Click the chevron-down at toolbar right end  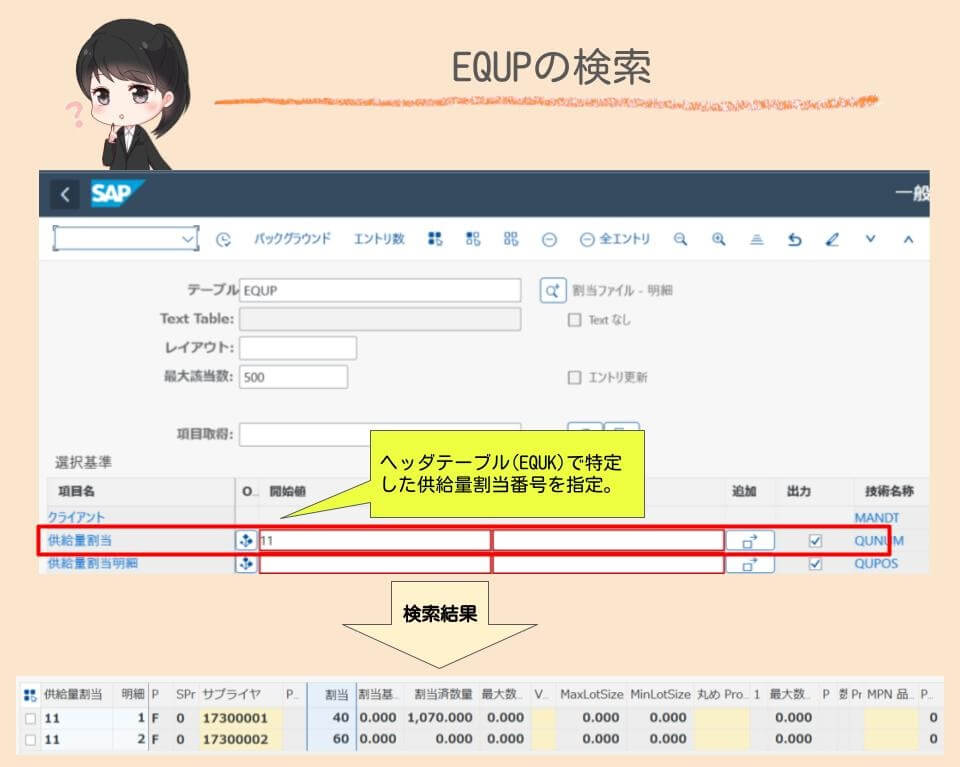click(x=870, y=239)
